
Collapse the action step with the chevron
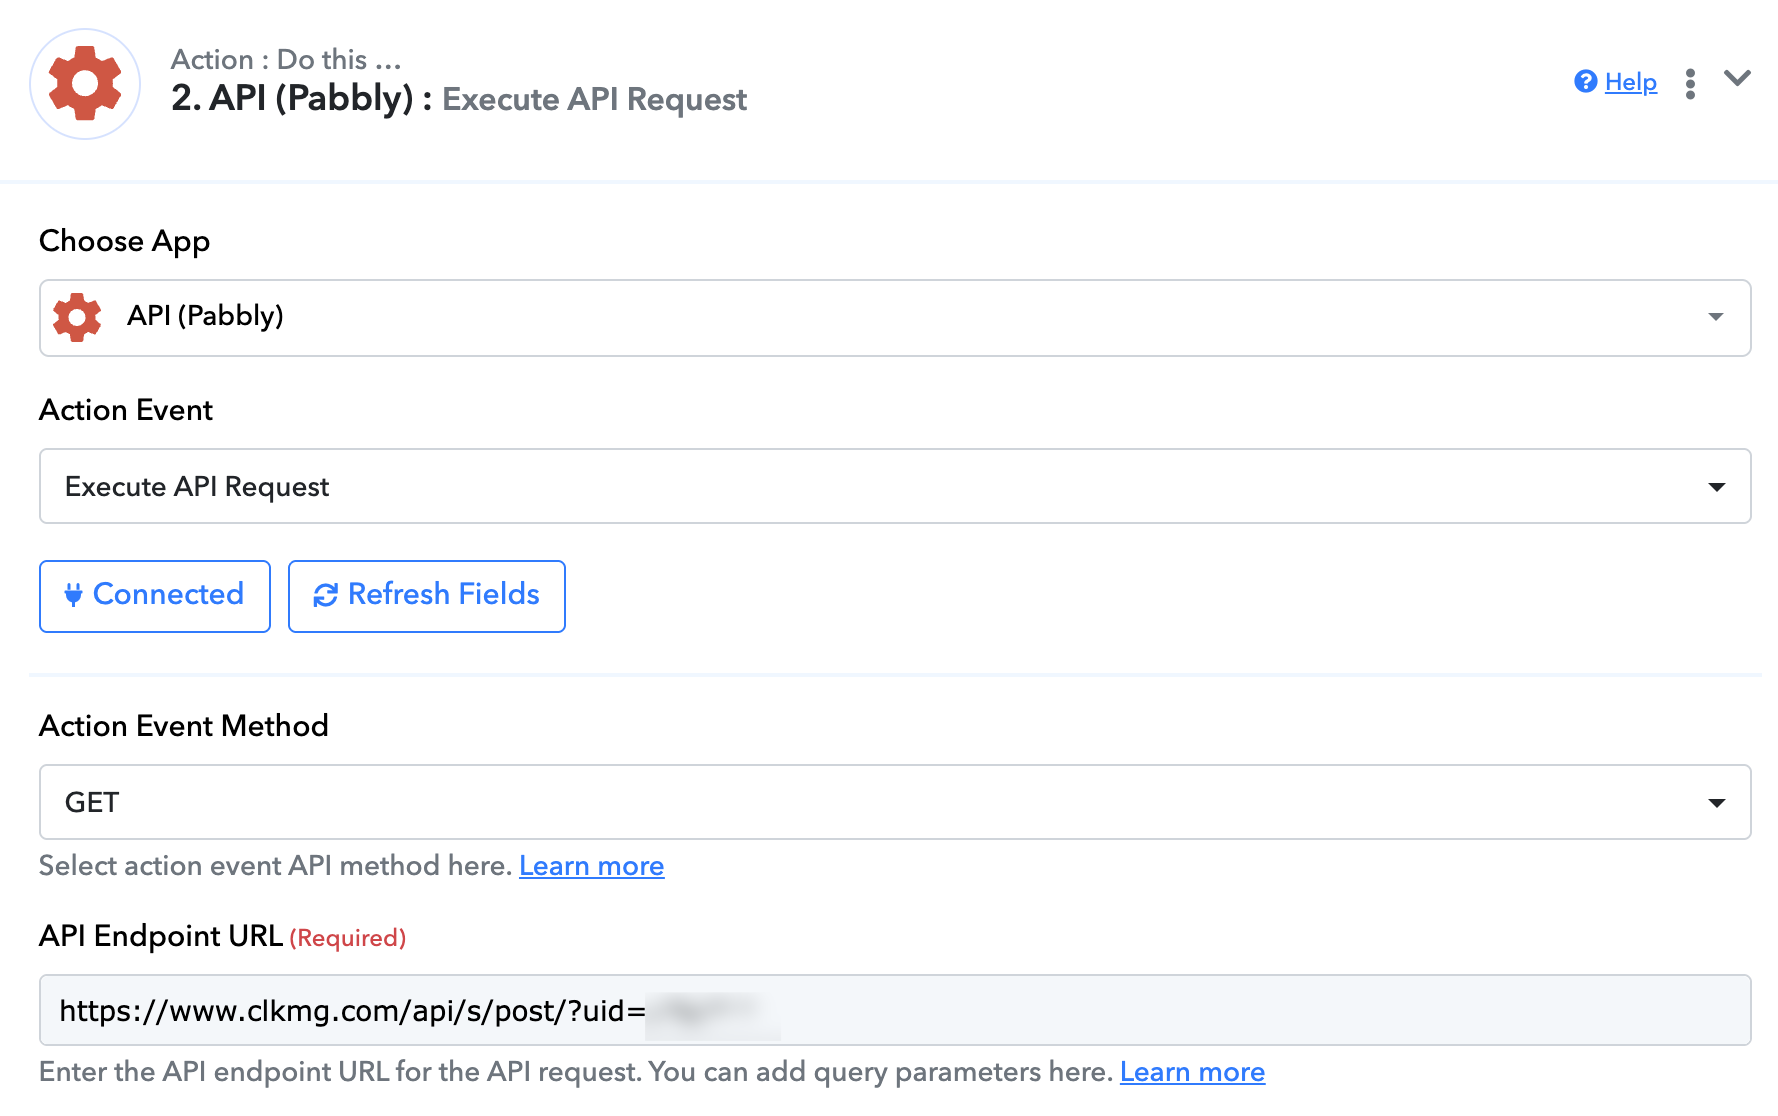pyautogui.click(x=1737, y=78)
